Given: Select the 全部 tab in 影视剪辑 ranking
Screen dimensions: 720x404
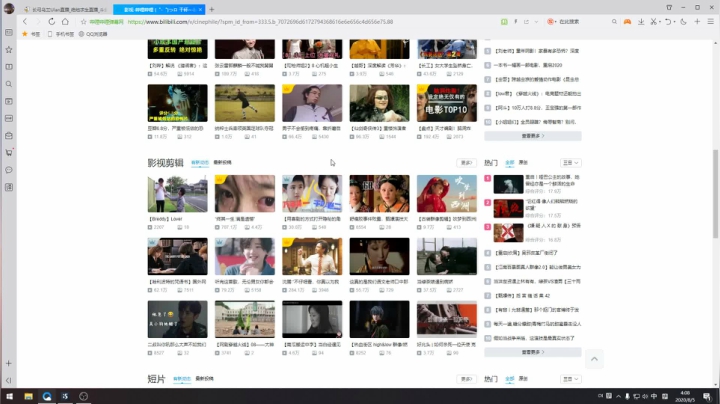Looking at the screenshot, I should coord(510,163).
